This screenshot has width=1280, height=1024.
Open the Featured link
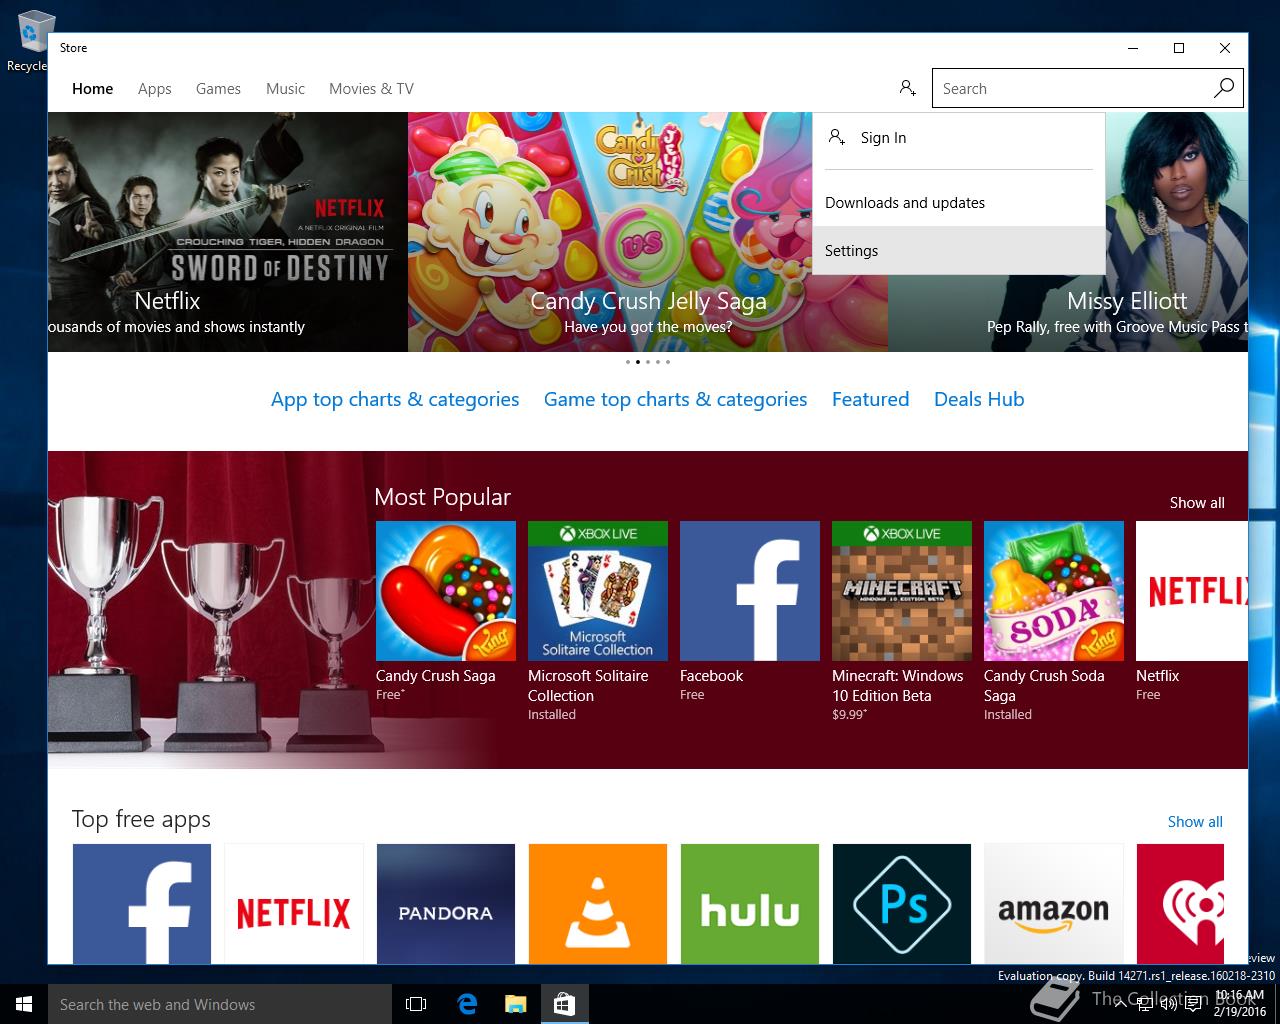click(x=870, y=399)
